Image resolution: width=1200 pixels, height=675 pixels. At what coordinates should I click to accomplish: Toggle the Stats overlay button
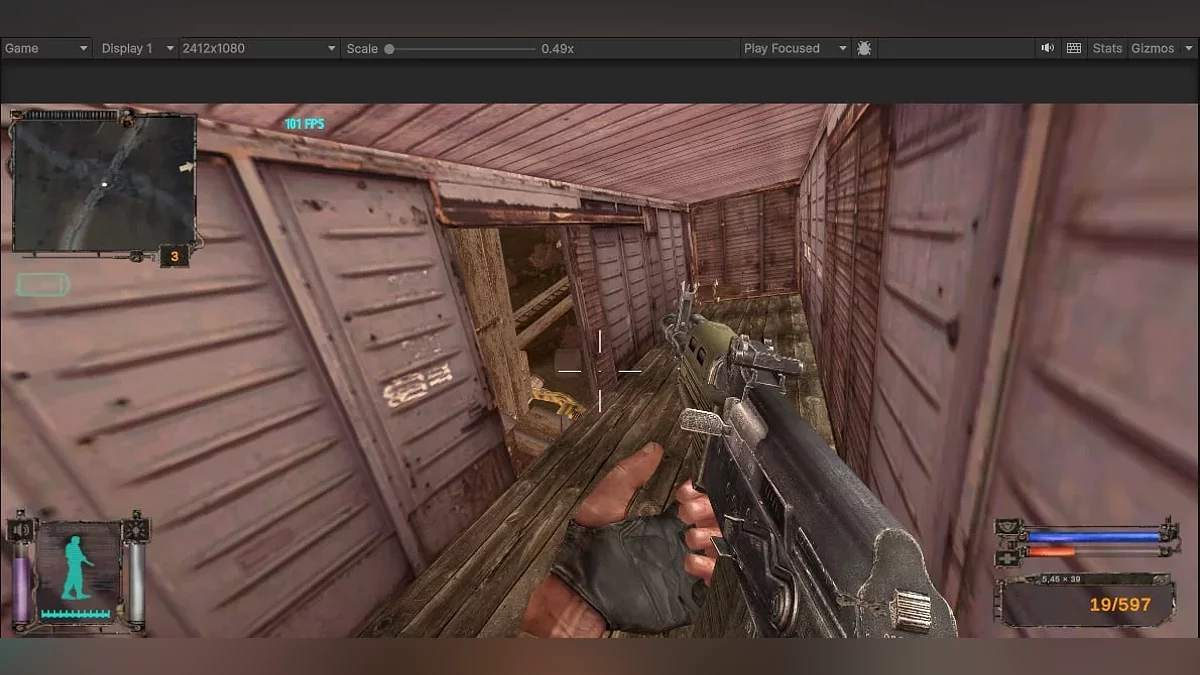(x=1107, y=48)
